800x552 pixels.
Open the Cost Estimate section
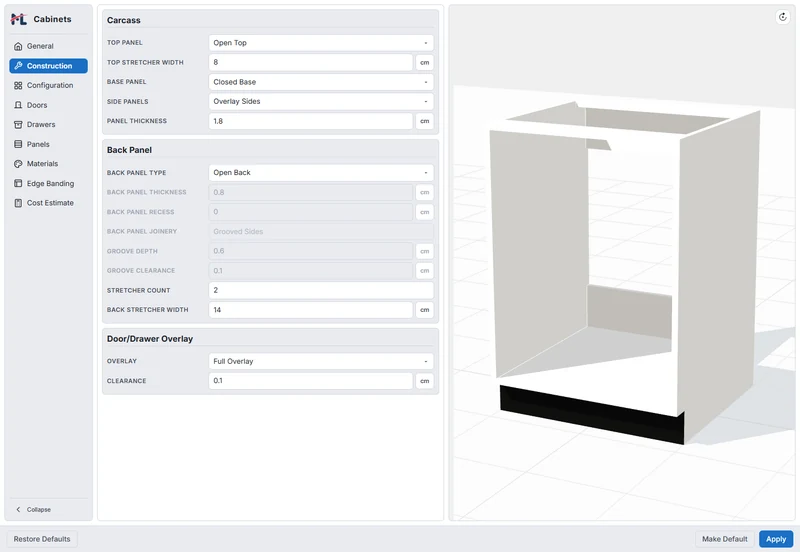(x=48, y=203)
